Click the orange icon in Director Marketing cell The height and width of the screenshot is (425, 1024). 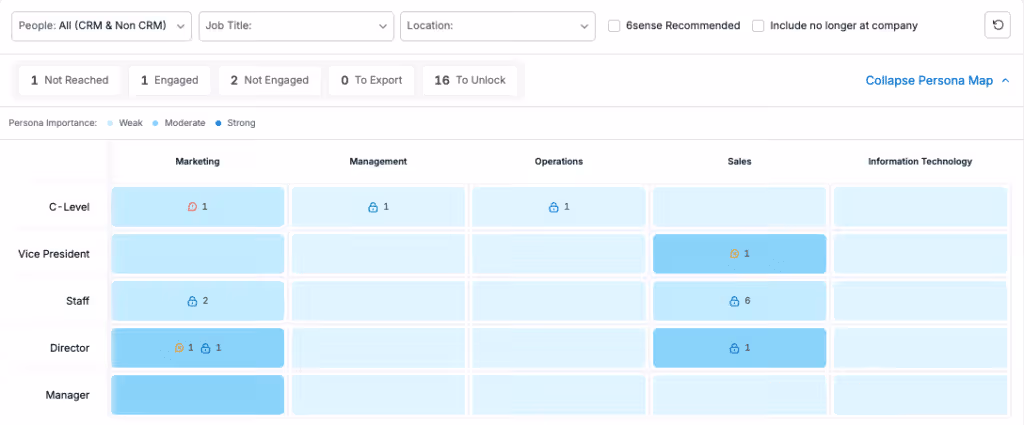pyautogui.click(x=179, y=348)
